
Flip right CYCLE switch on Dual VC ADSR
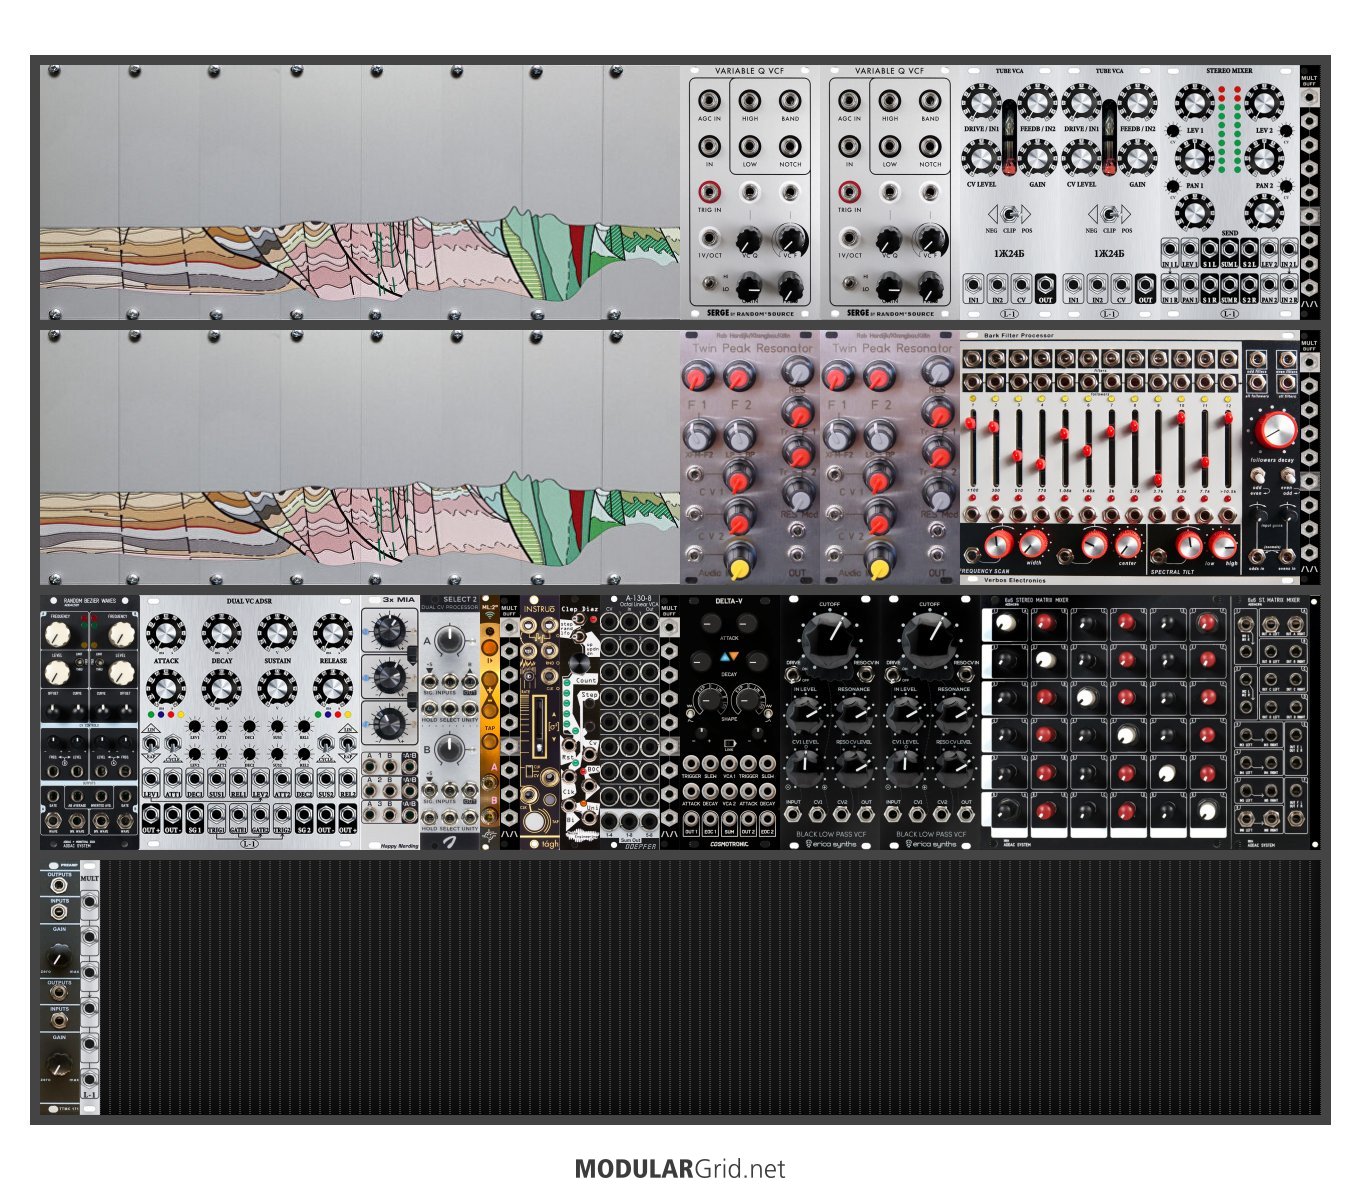325,743
